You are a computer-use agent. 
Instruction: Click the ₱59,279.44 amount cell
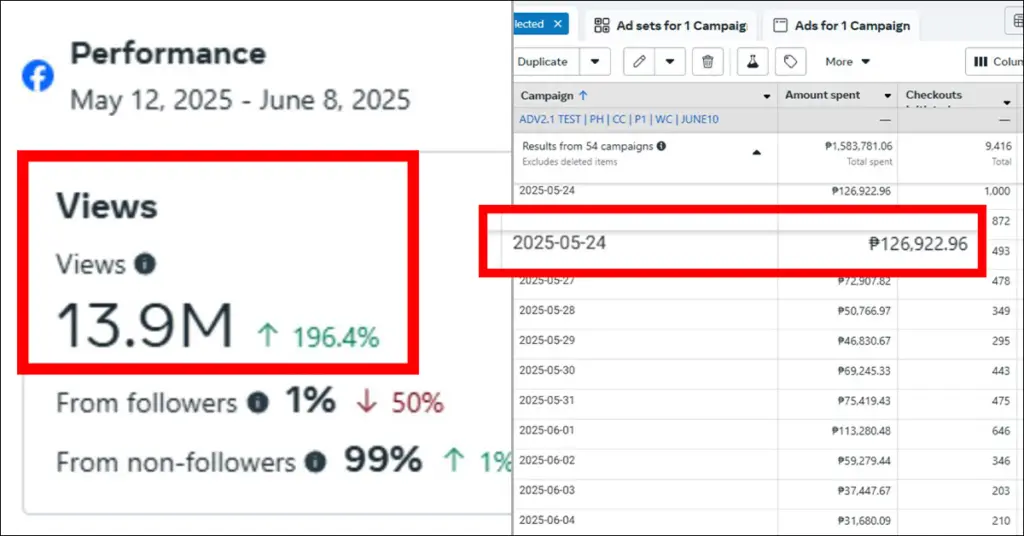click(x=864, y=461)
